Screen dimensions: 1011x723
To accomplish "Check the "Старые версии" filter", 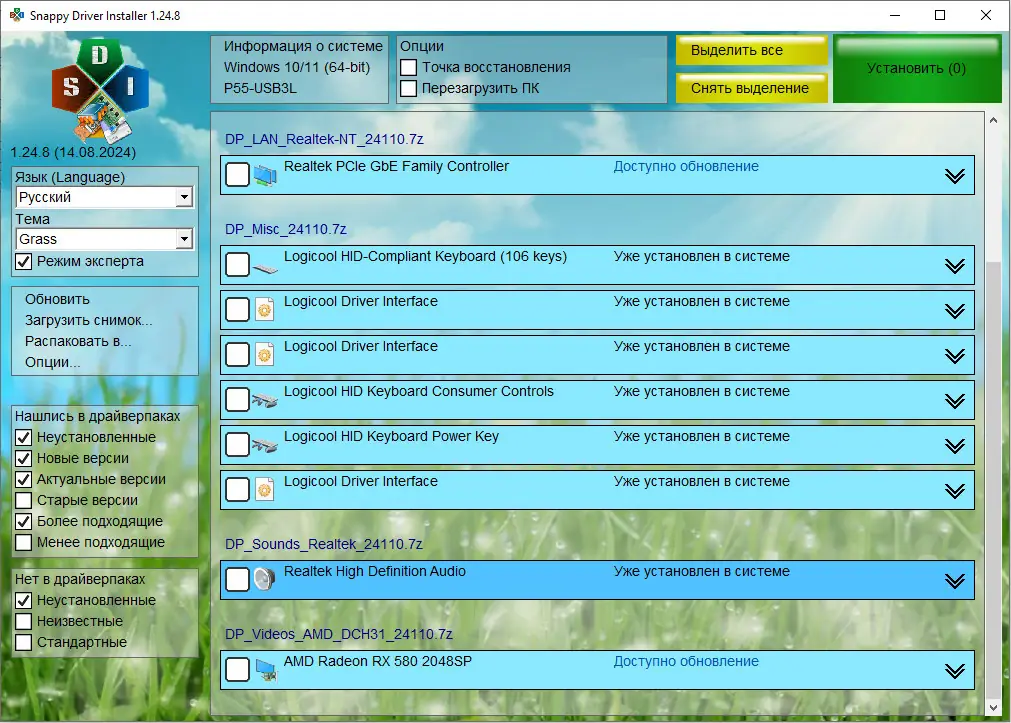I will pyautogui.click(x=25, y=499).
